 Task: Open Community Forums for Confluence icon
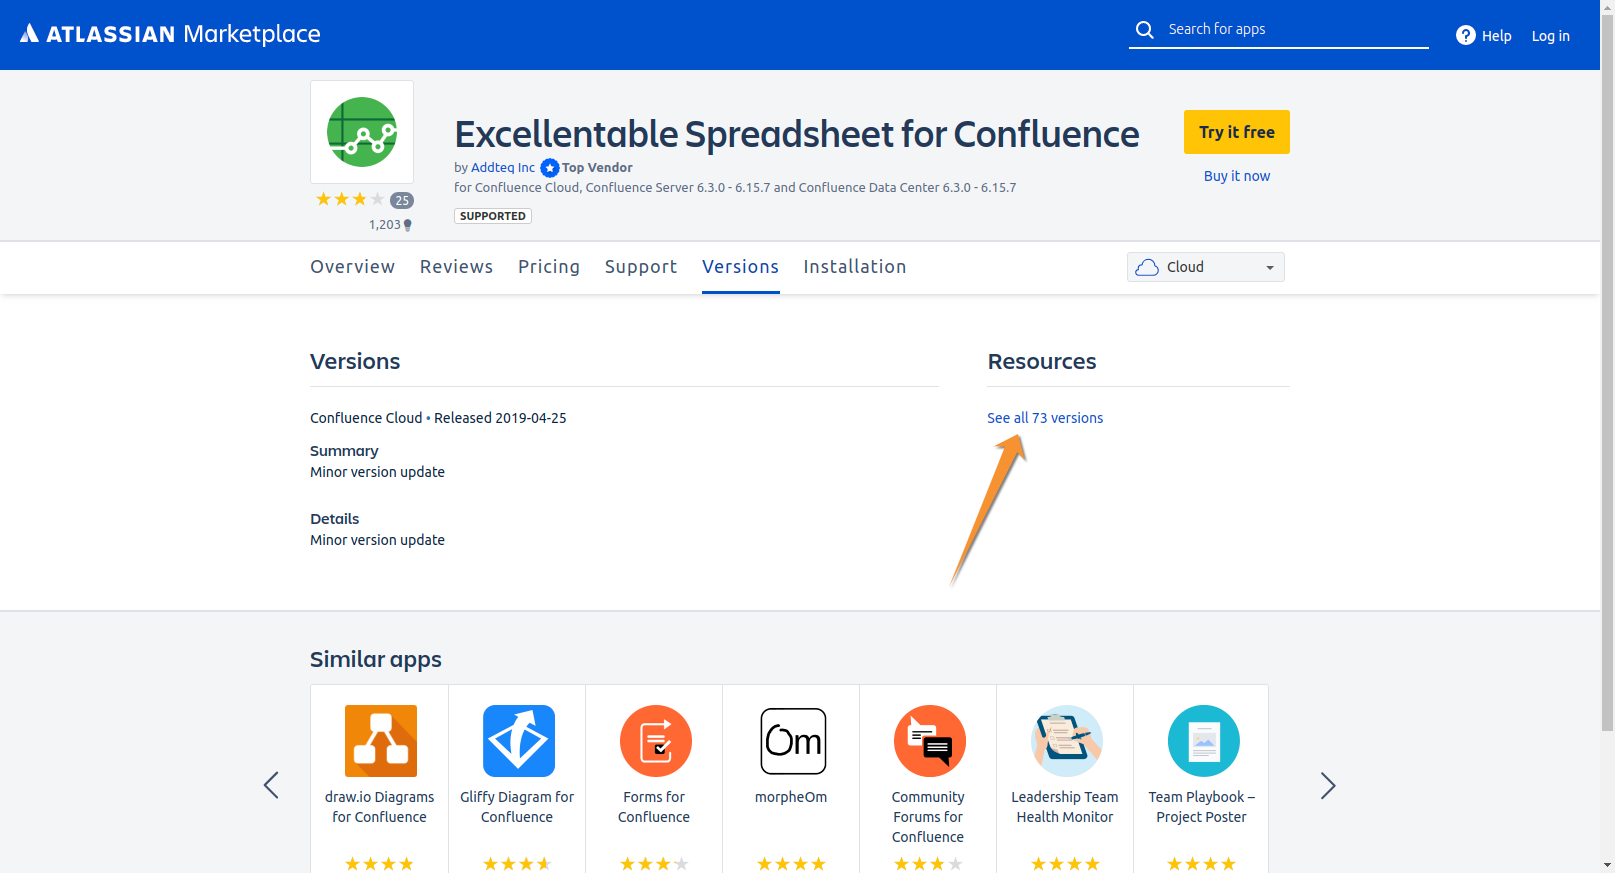[x=930, y=741]
